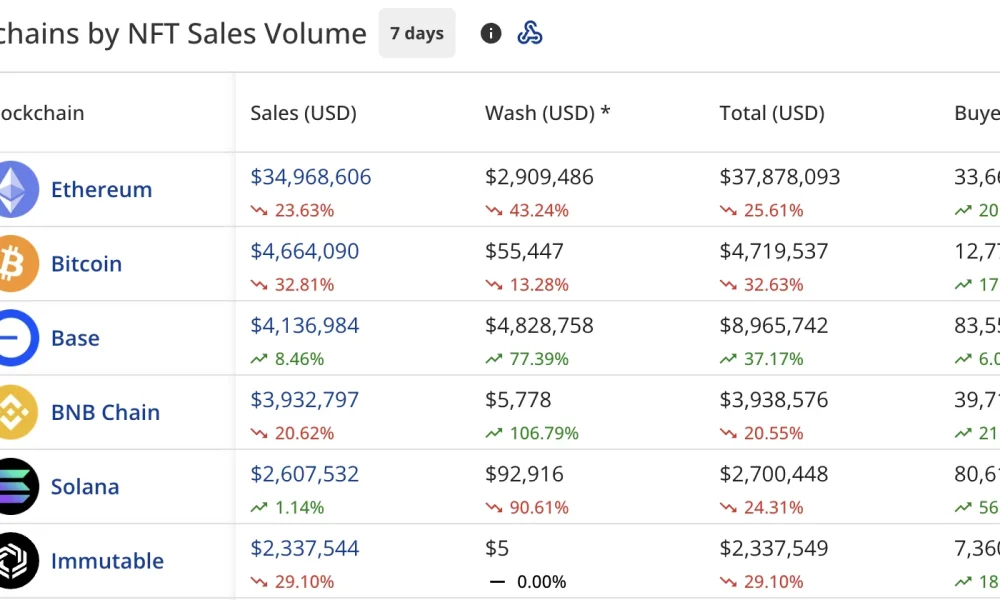Open the Base blockchain name link
This screenshot has height=600, width=1000.
(x=74, y=338)
